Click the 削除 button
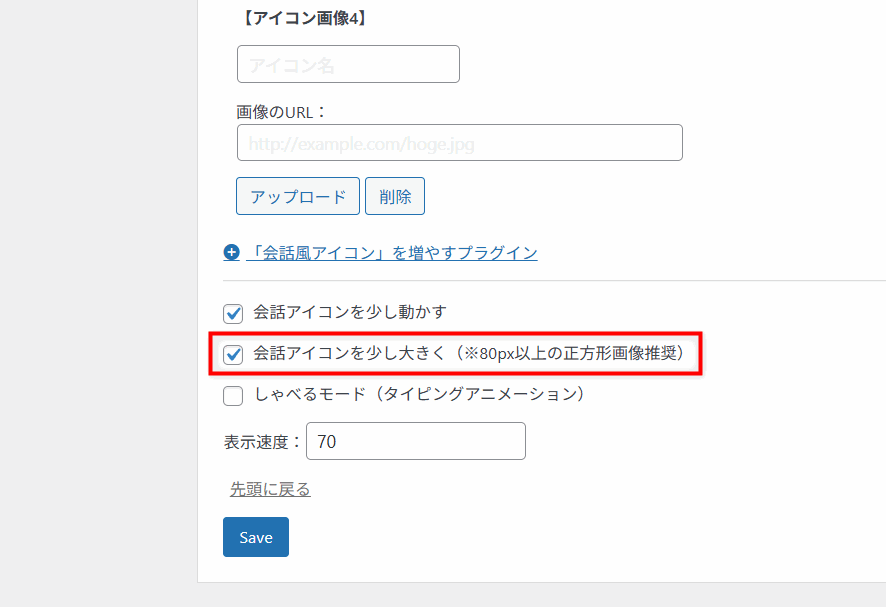Viewport: 886px width, 607px height. tap(395, 196)
